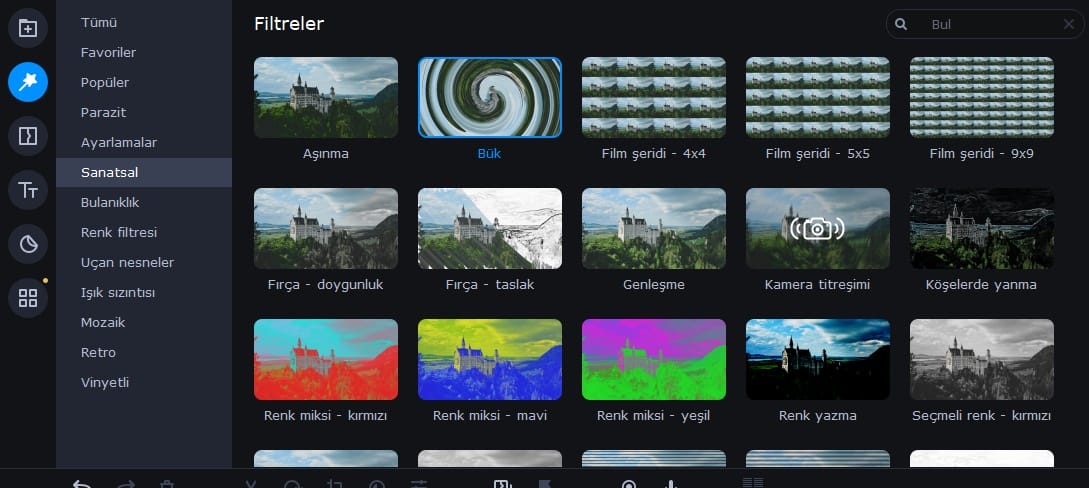This screenshot has height=488, width=1089.
Task: Pick the Renk miksi - kırmızı filter
Action: [x=326, y=360]
